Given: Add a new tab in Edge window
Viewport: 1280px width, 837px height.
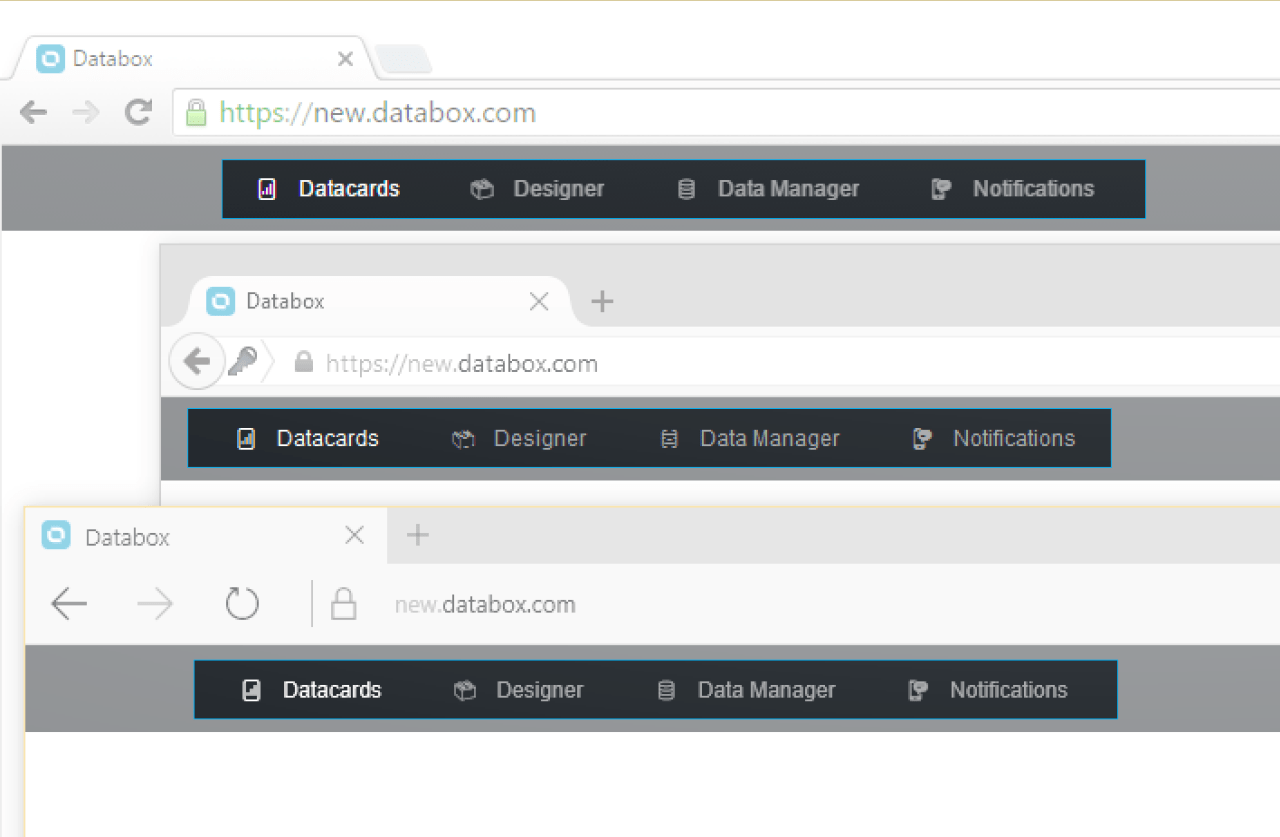Looking at the screenshot, I should [x=418, y=536].
